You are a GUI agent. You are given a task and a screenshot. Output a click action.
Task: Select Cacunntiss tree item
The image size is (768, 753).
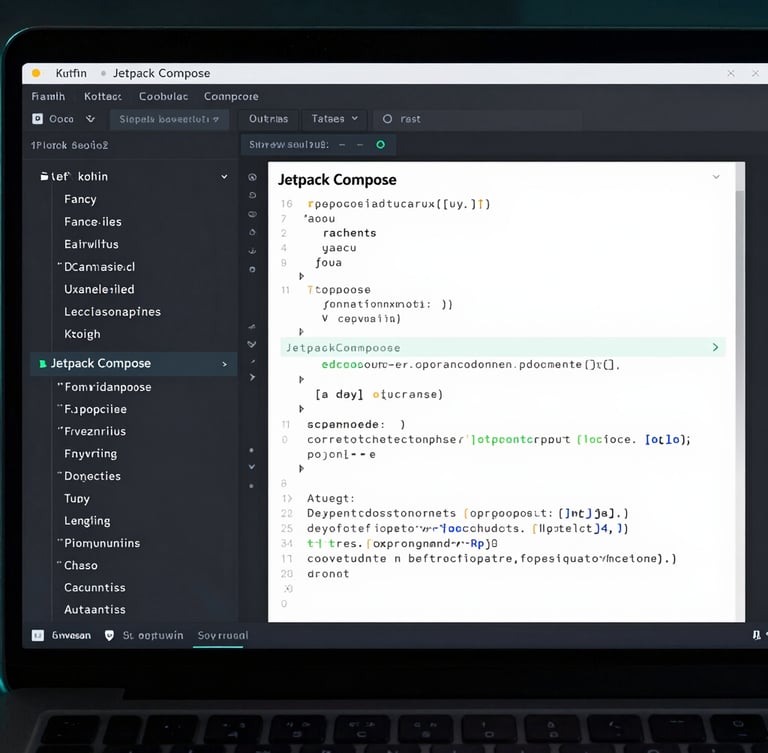click(95, 587)
